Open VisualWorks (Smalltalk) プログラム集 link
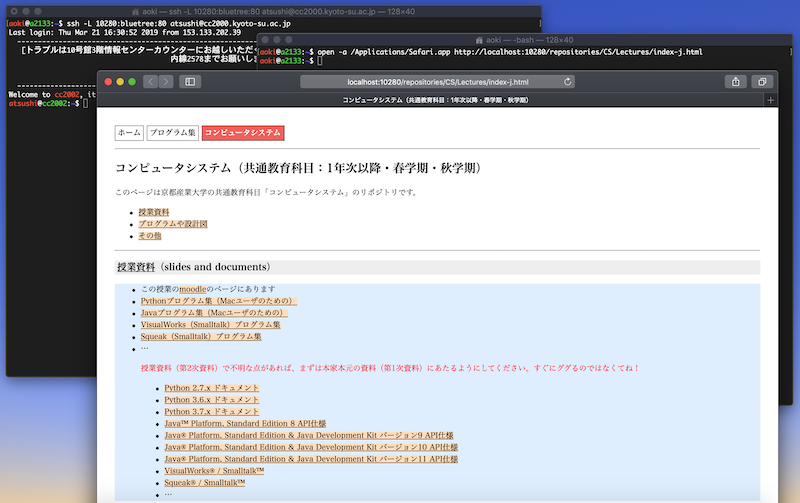Screen dimensions: 800x503 coord(211,324)
